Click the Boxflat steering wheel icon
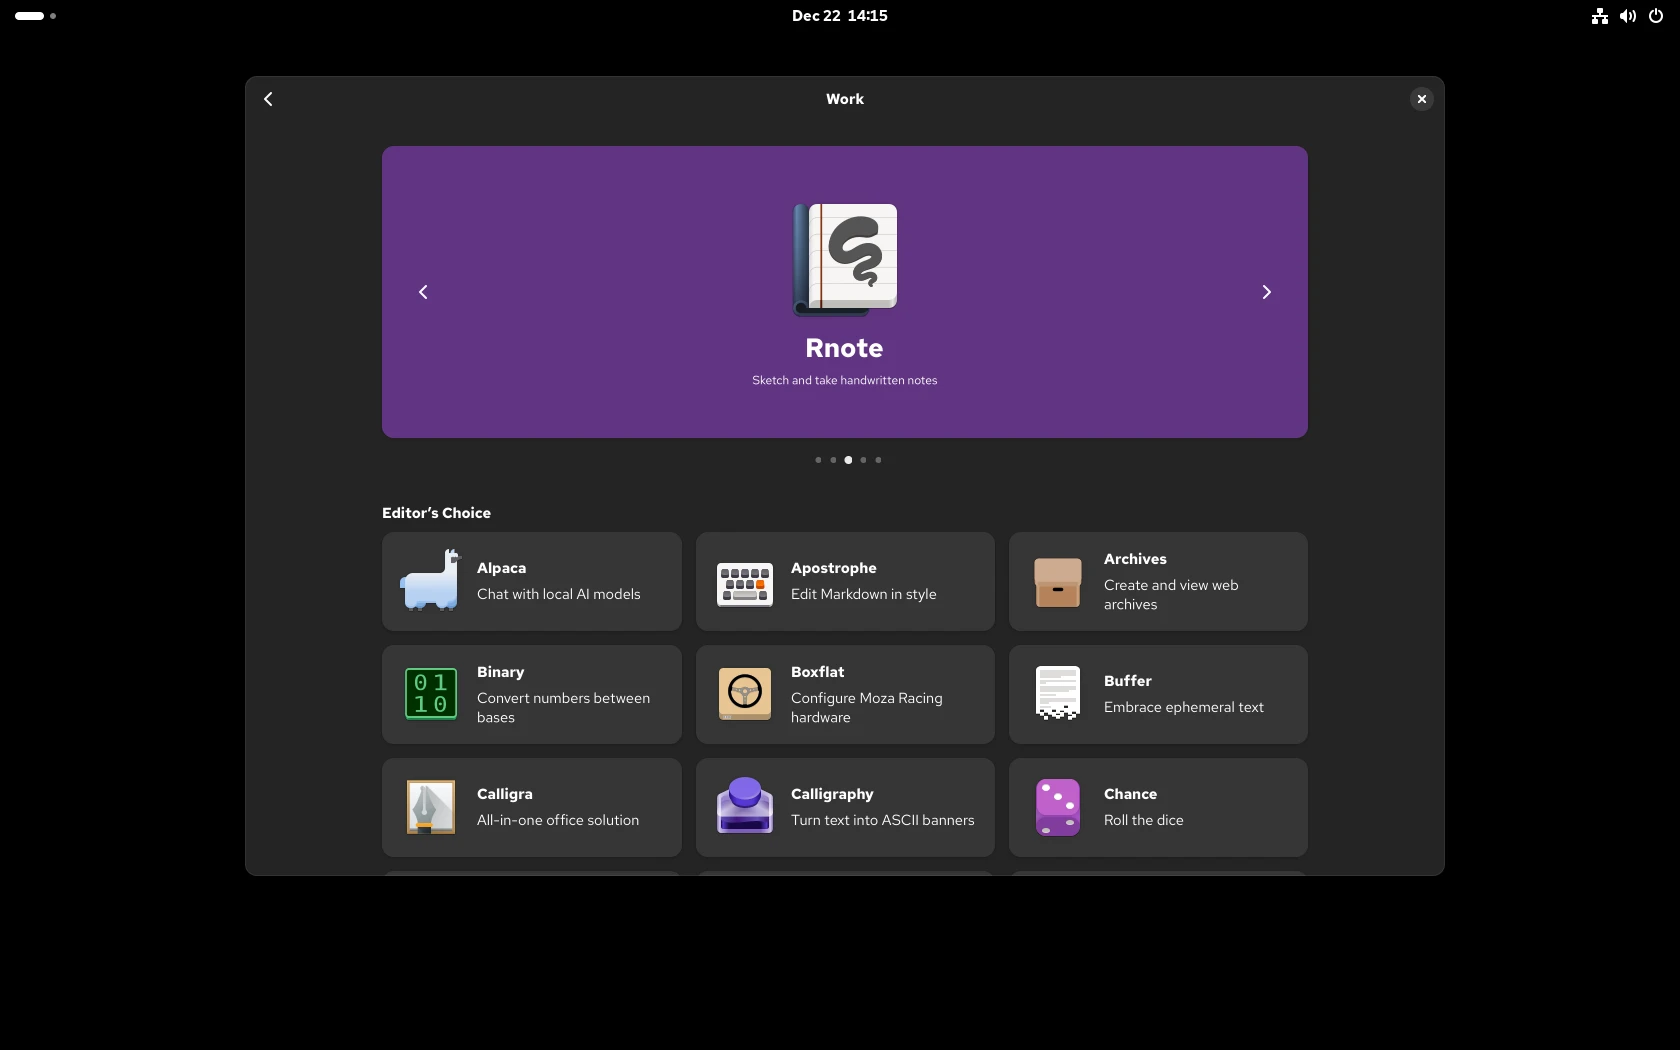This screenshot has width=1680, height=1050. click(x=743, y=694)
